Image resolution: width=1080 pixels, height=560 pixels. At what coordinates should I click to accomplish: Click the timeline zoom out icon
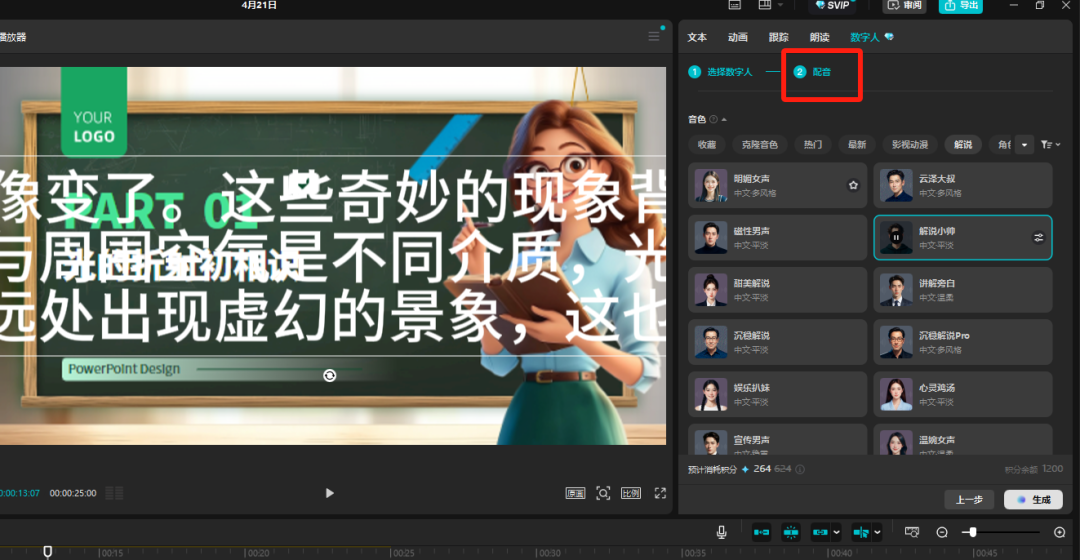coord(942,532)
